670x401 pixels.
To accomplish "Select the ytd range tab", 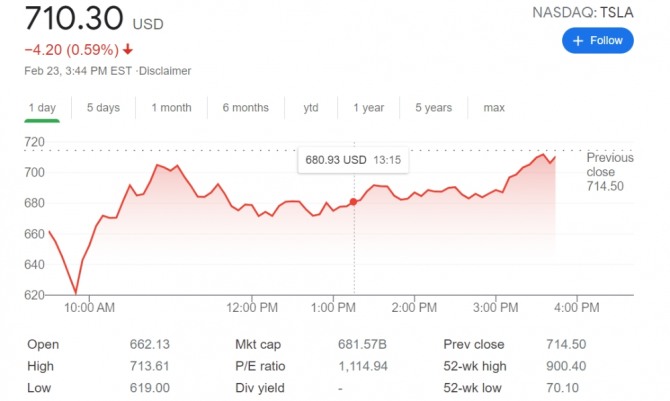I will [310, 107].
